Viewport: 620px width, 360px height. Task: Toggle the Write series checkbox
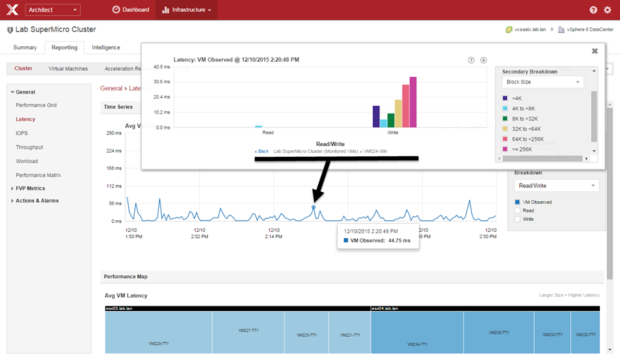pyautogui.click(x=517, y=219)
